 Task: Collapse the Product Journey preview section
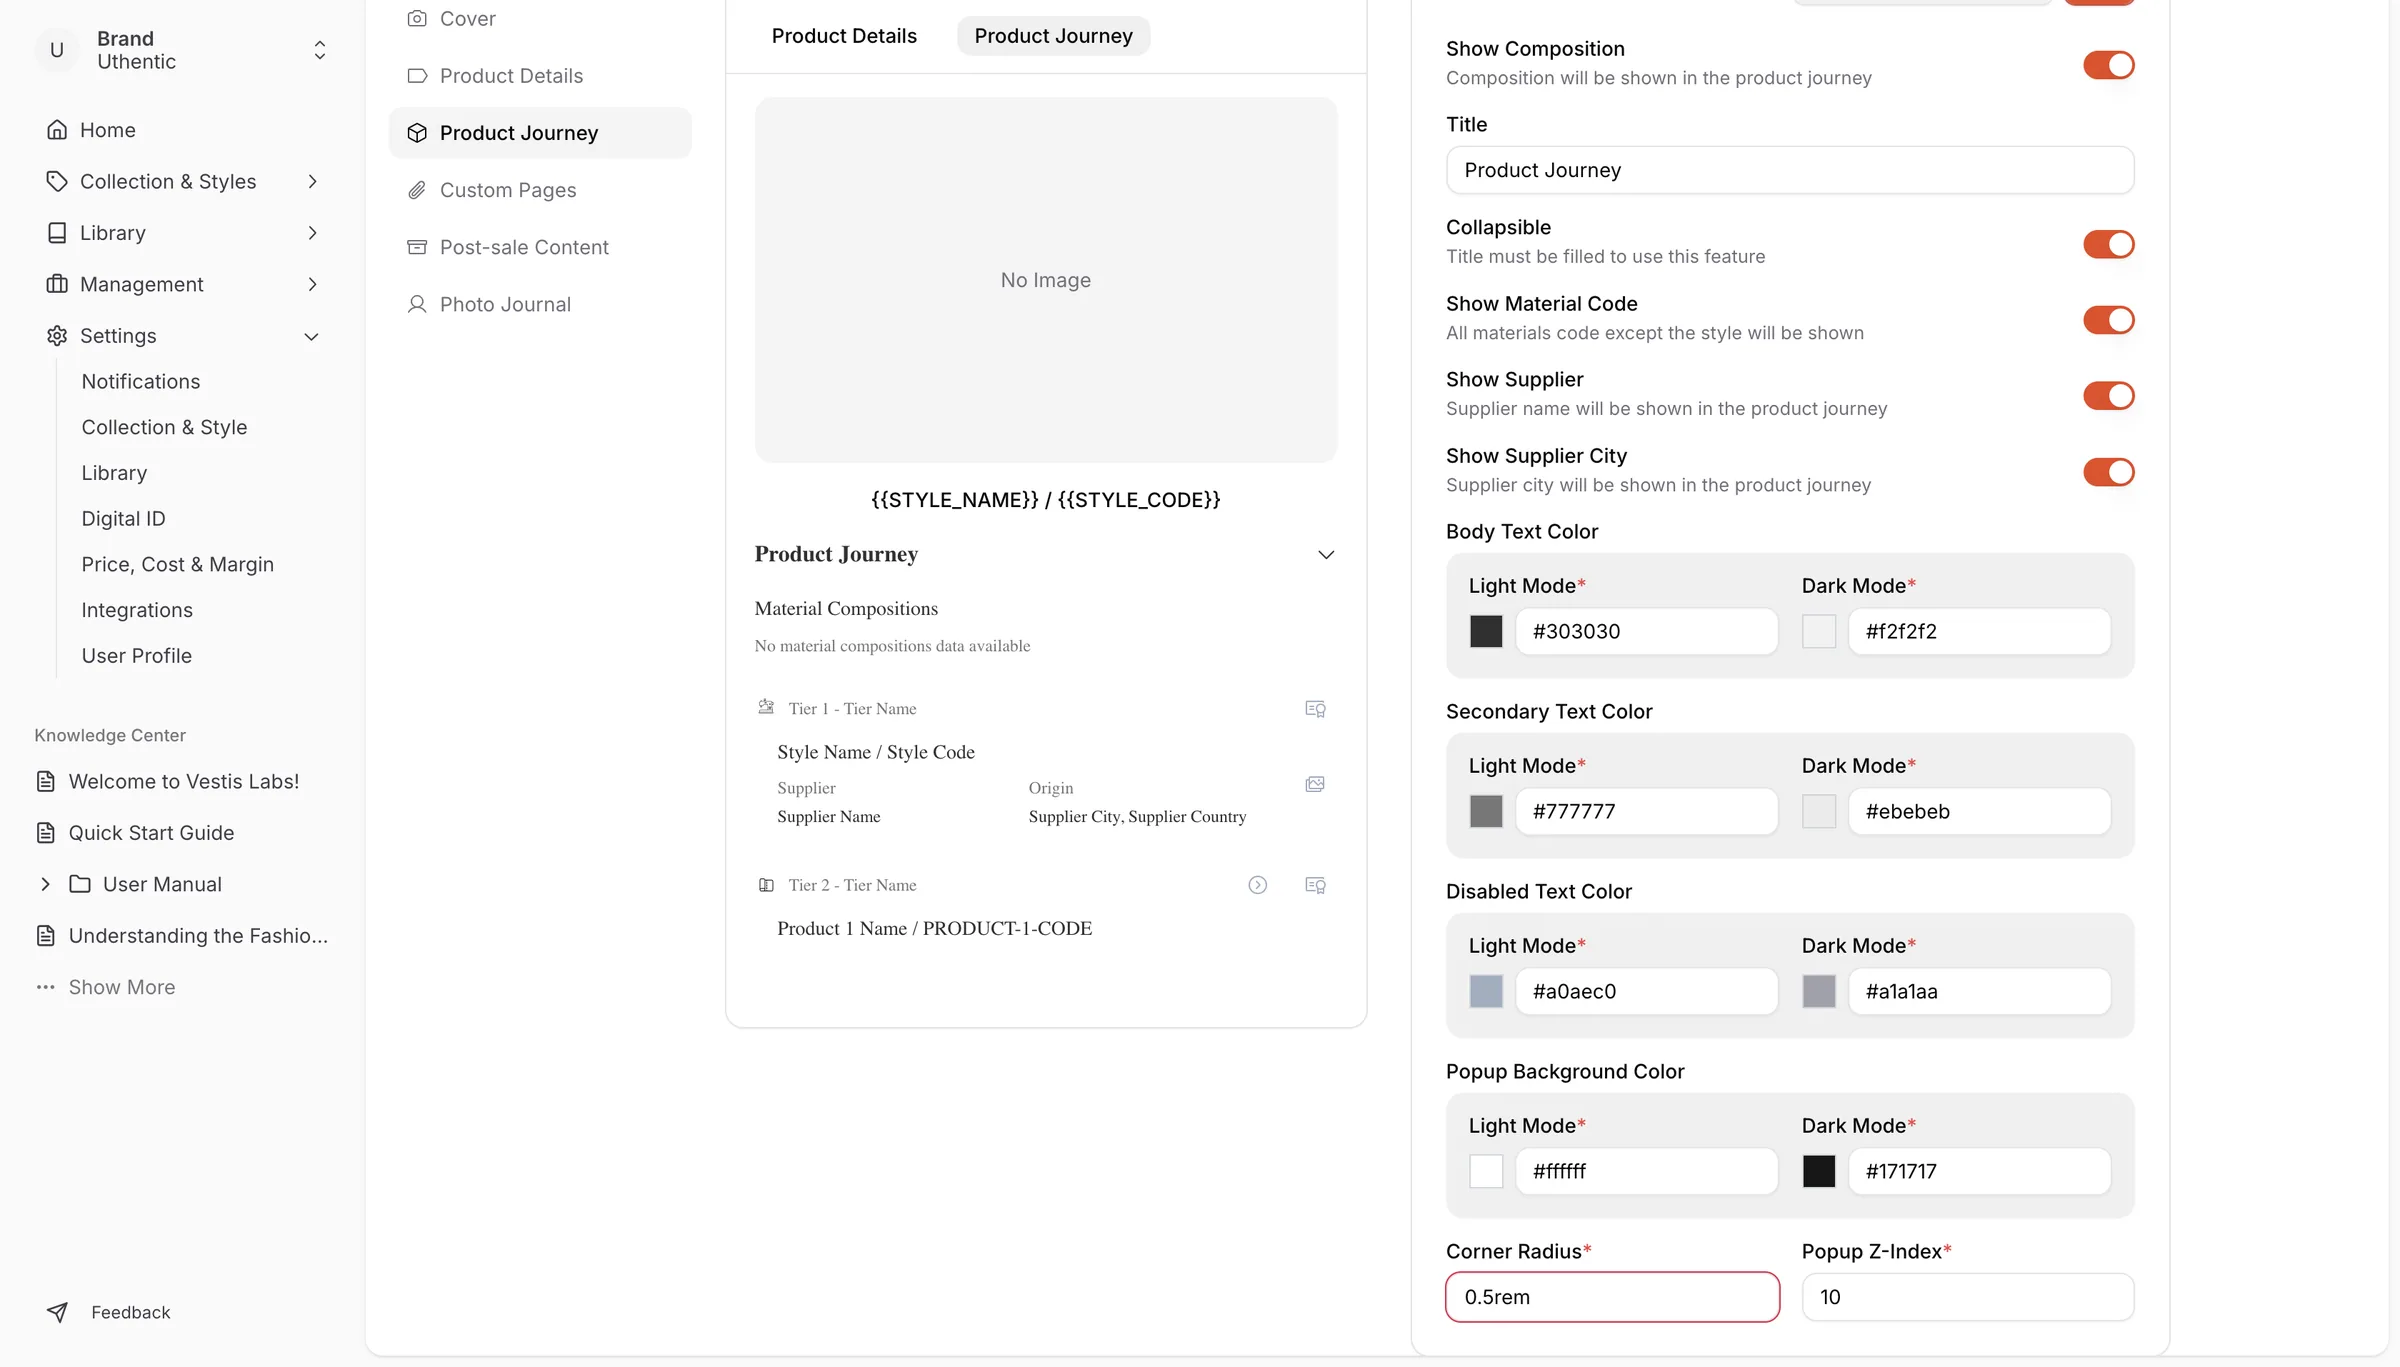coord(1326,555)
